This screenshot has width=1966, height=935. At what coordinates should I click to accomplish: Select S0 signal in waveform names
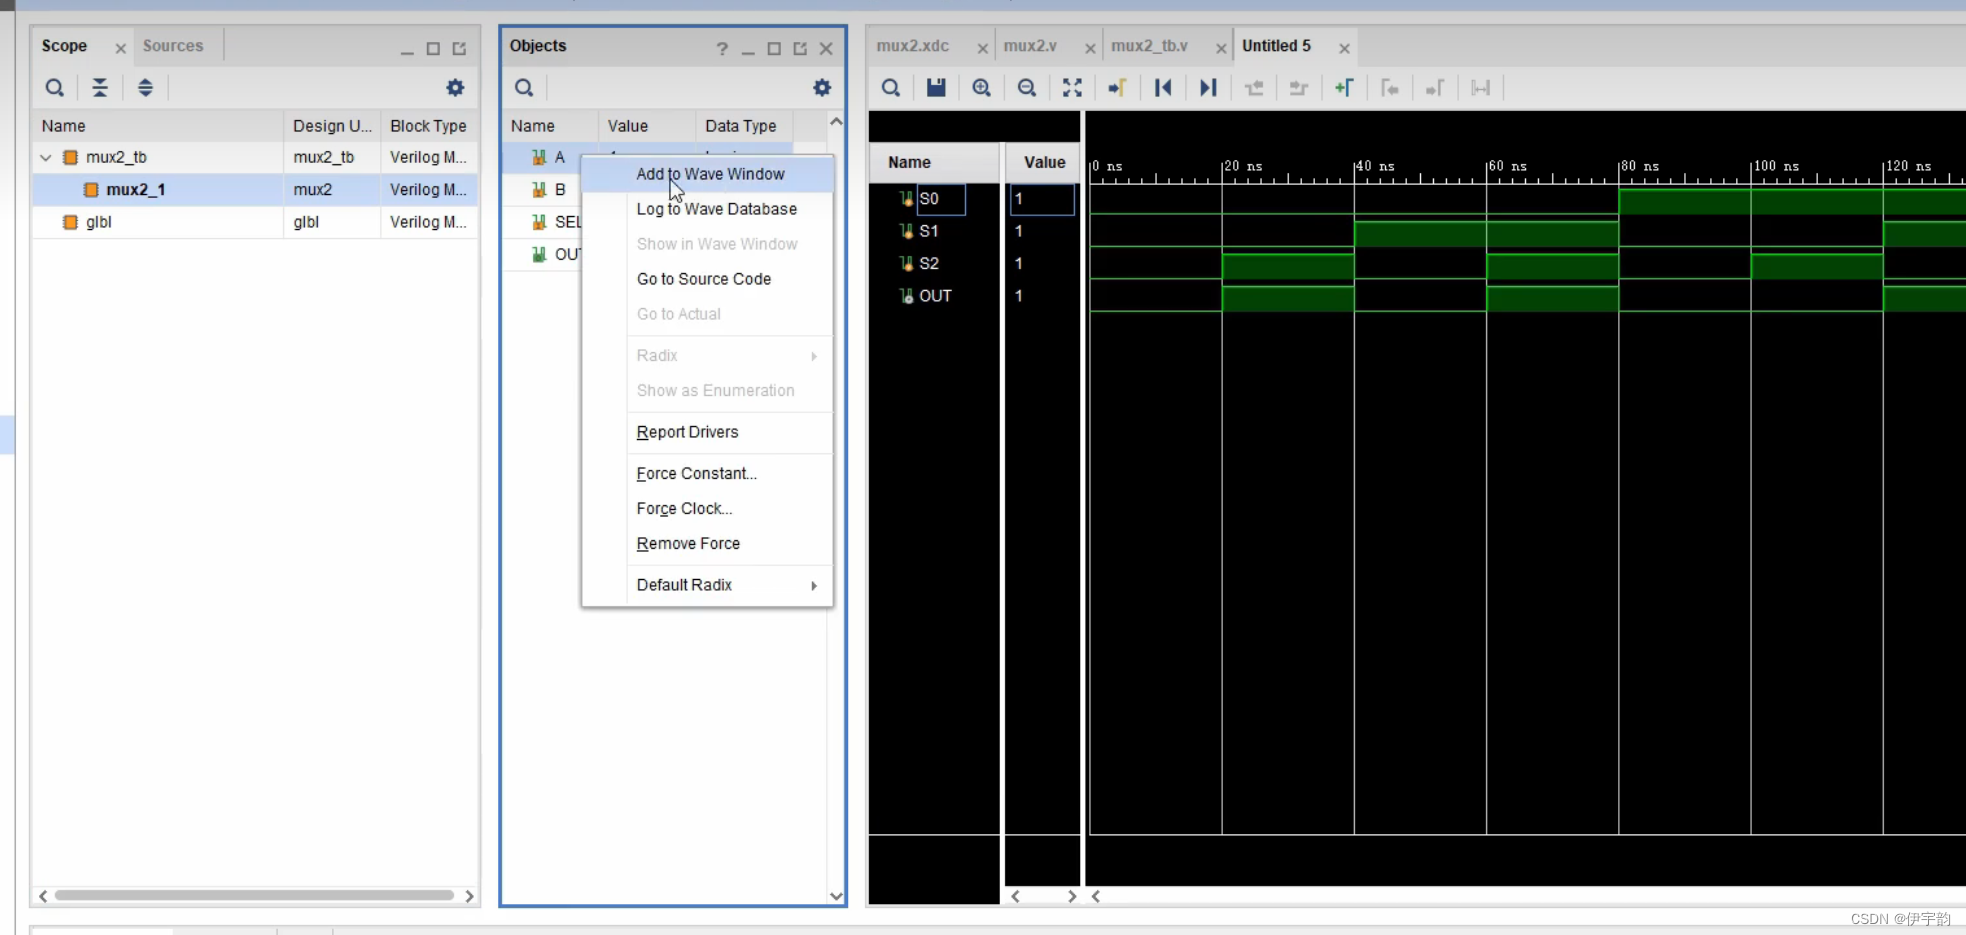pos(929,199)
